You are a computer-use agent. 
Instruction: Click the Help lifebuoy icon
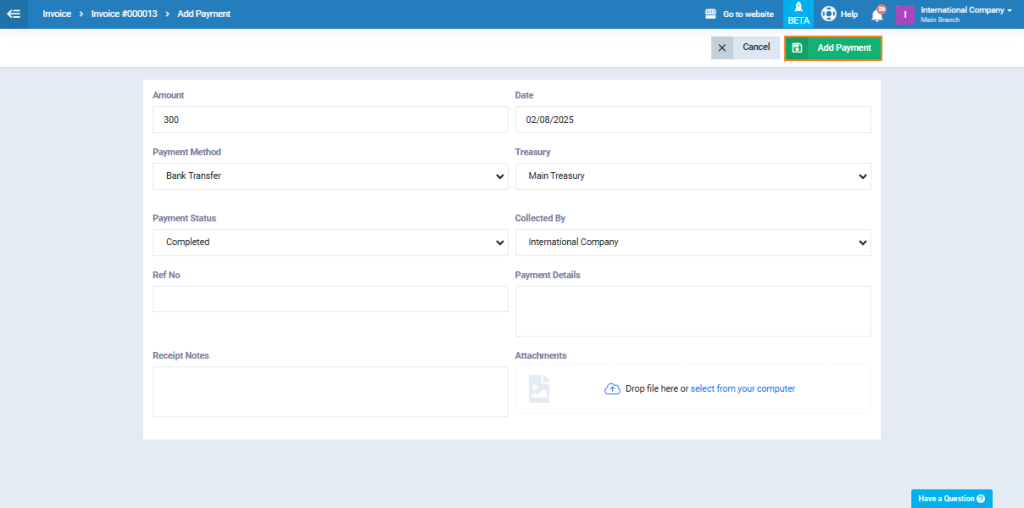(828, 14)
